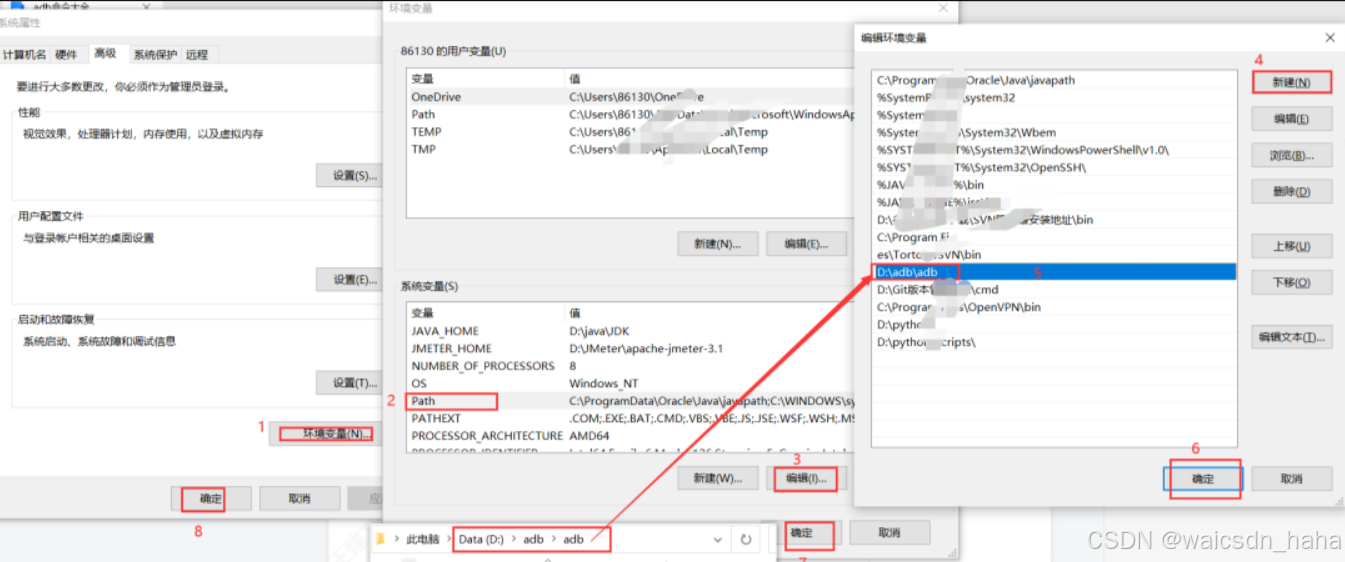
Task: Click the 浏览(B)... button
Action: 1292,155
